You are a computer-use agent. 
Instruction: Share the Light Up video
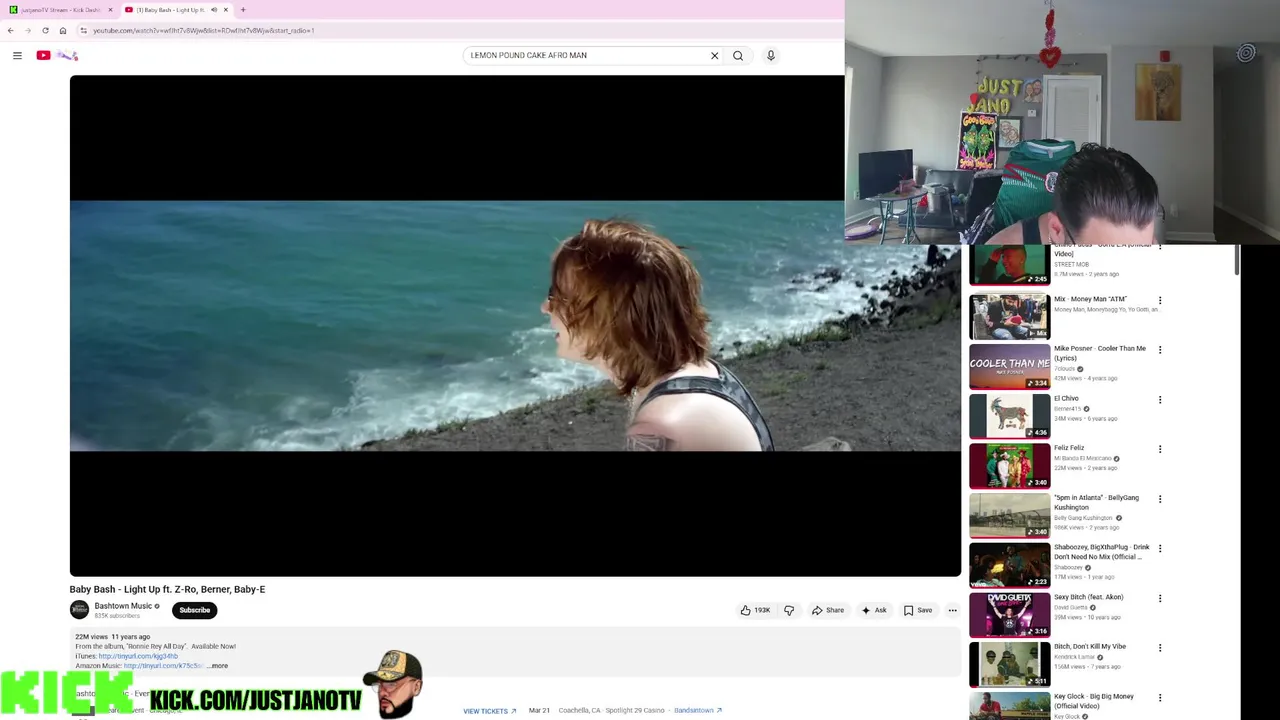coord(828,610)
